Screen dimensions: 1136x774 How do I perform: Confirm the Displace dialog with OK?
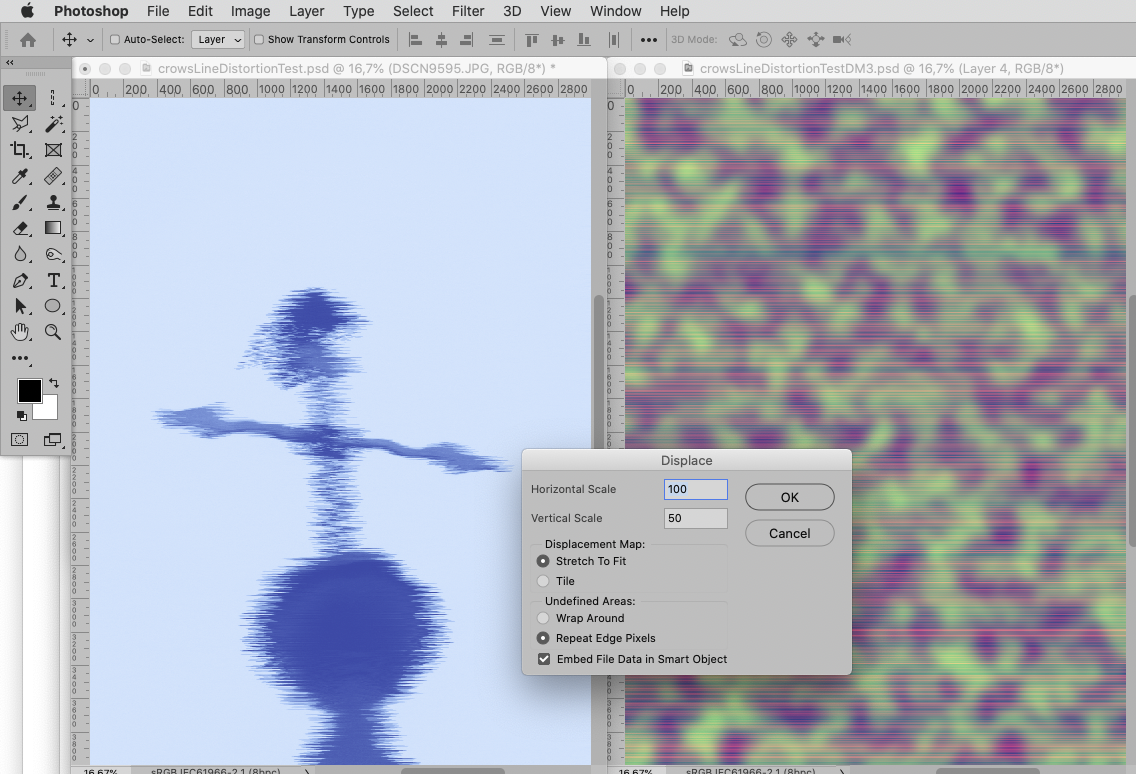[x=789, y=497]
